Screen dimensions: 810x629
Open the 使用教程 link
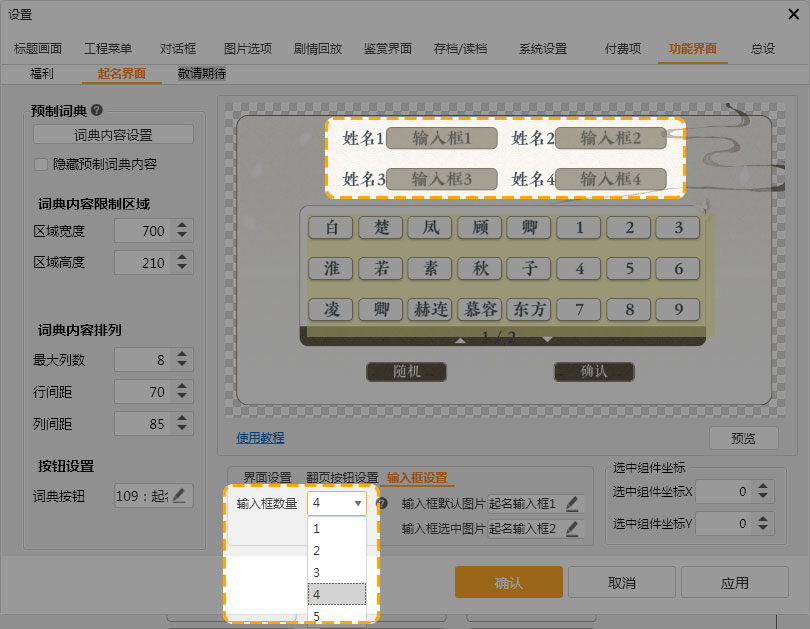pos(260,437)
